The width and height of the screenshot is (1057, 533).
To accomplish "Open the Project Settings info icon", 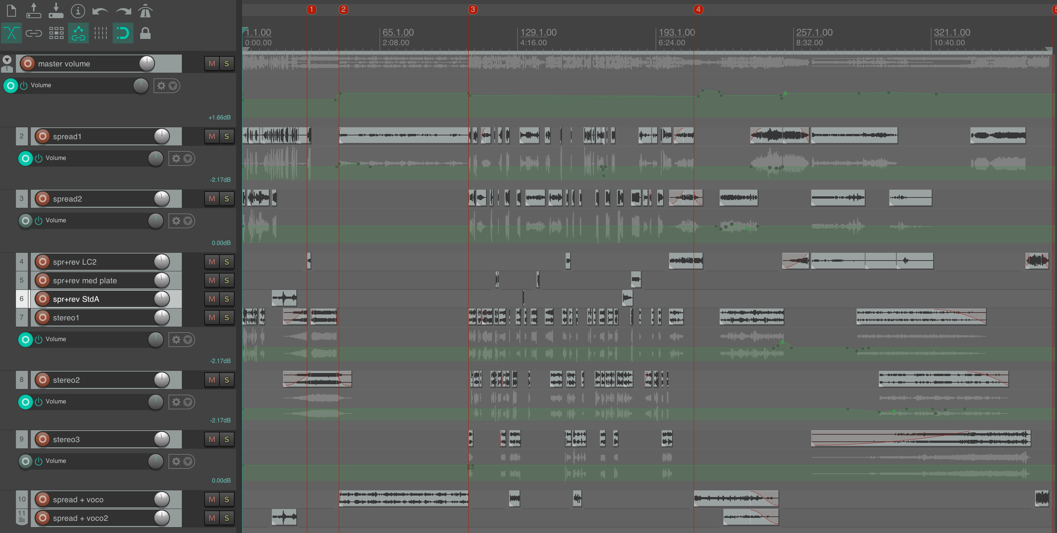I will tap(78, 11).
